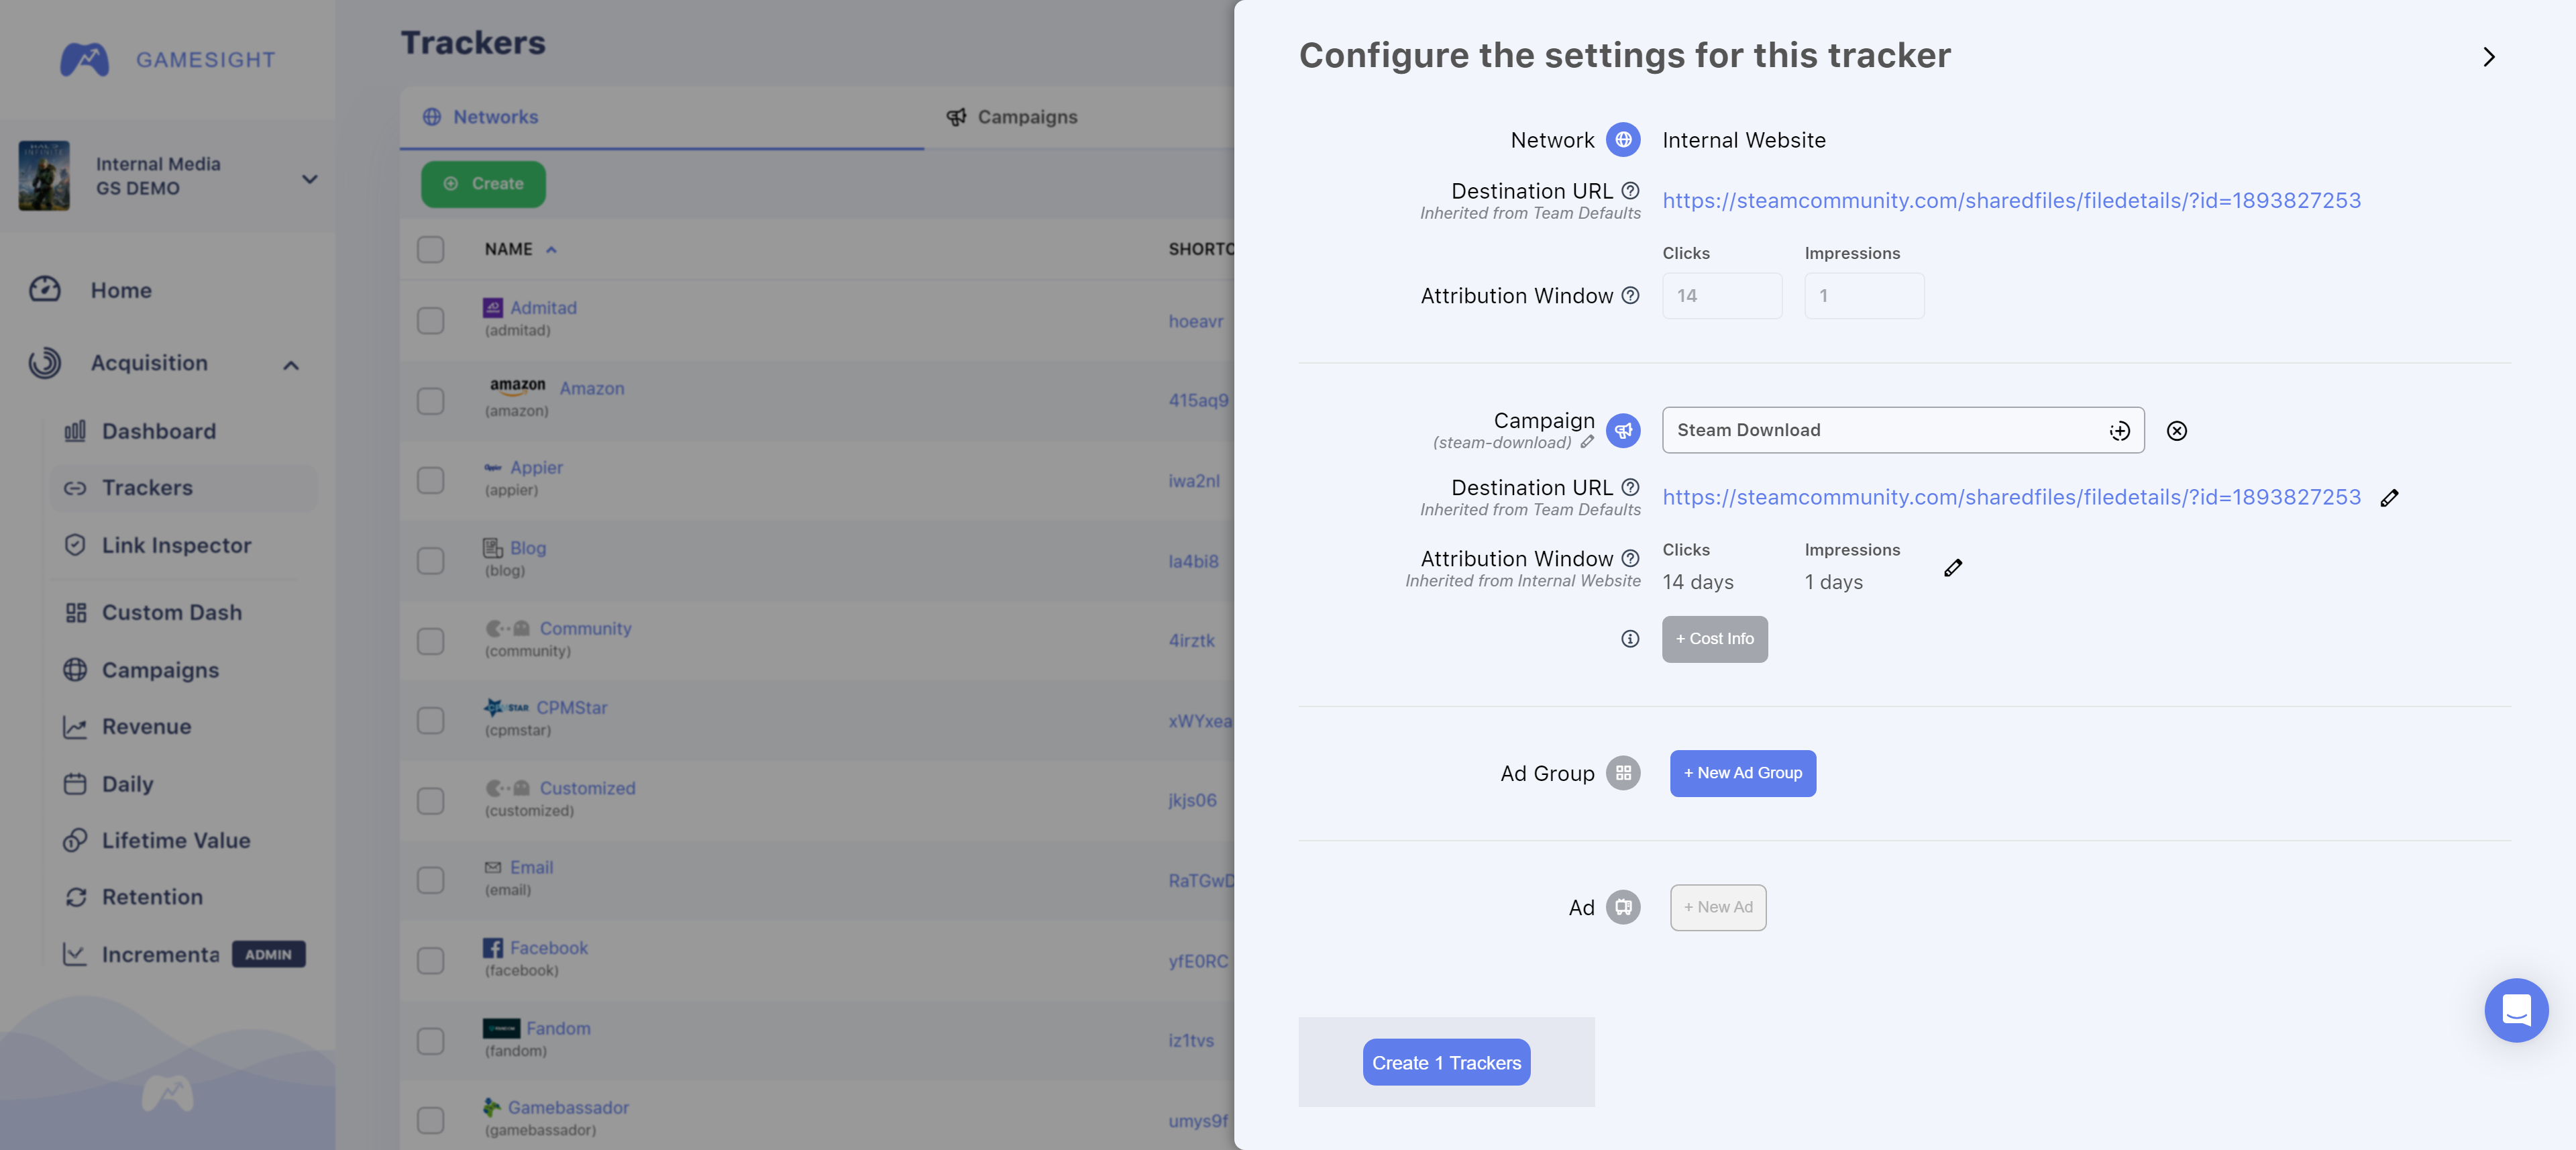The width and height of the screenshot is (2576, 1150).
Task: Toggle the select-all checkbox in header
Action: coord(430,249)
